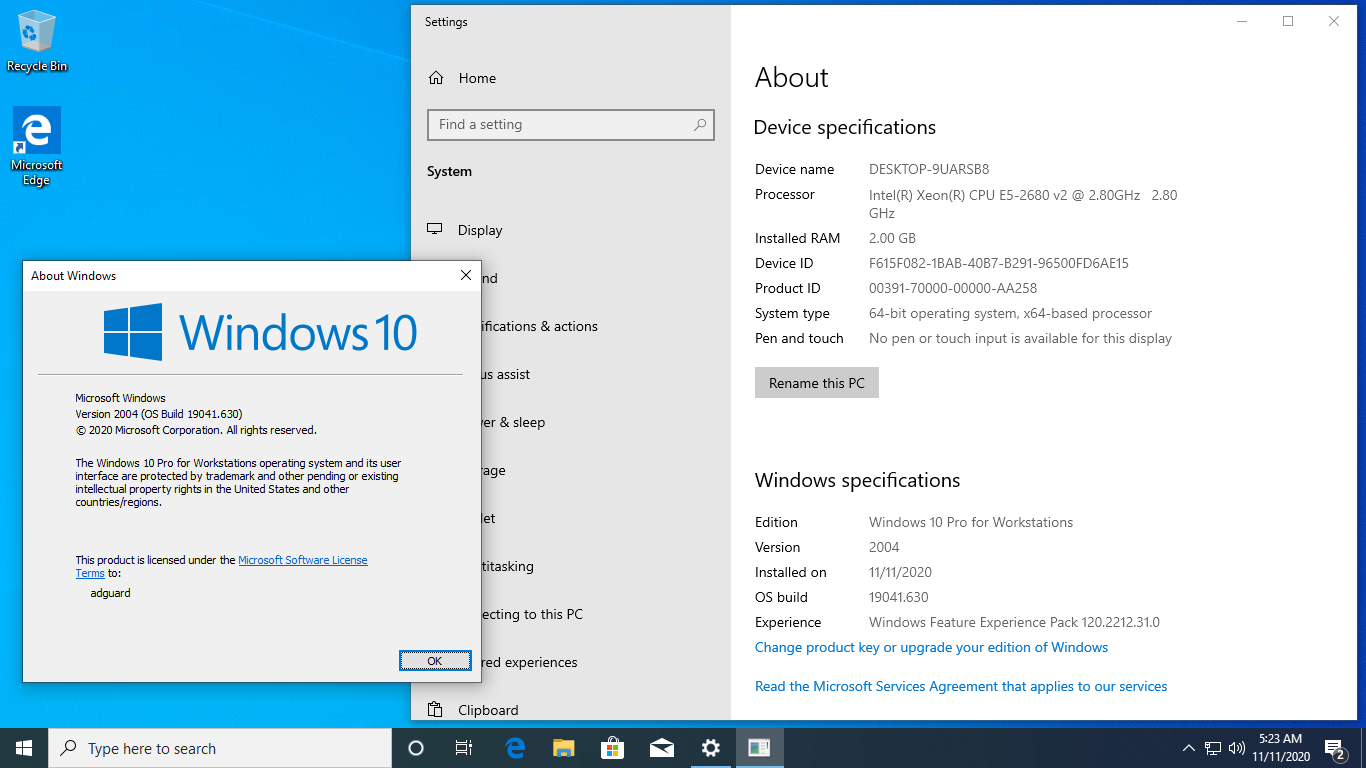Click the search magnifier in Find a setting
The image size is (1366, 768).
(x=700, y=124)
